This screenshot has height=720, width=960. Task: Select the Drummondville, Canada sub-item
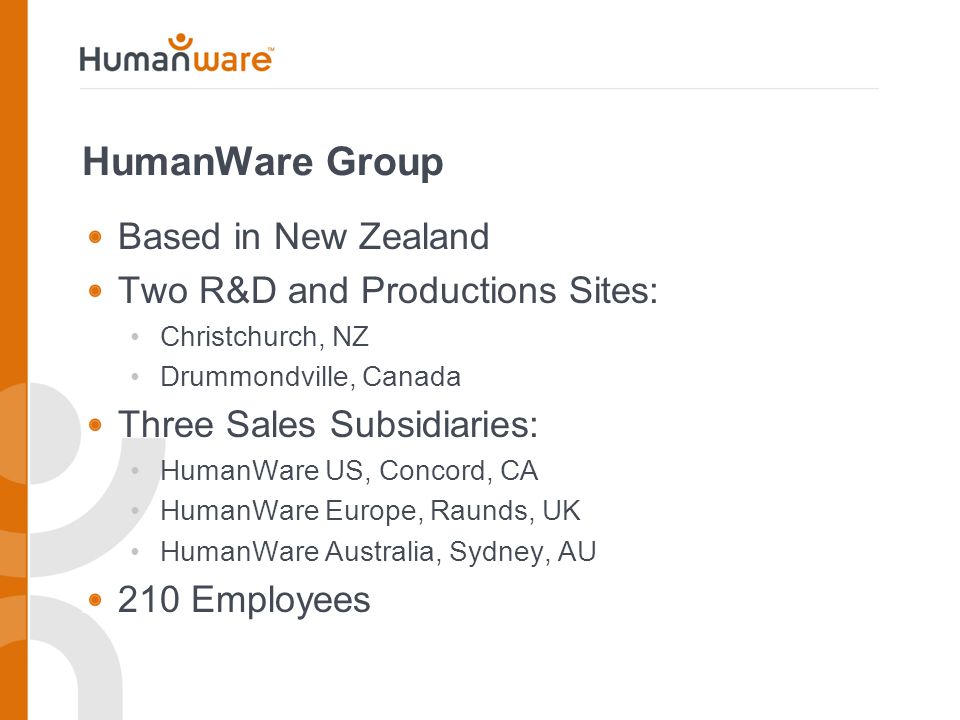(310, 377)
